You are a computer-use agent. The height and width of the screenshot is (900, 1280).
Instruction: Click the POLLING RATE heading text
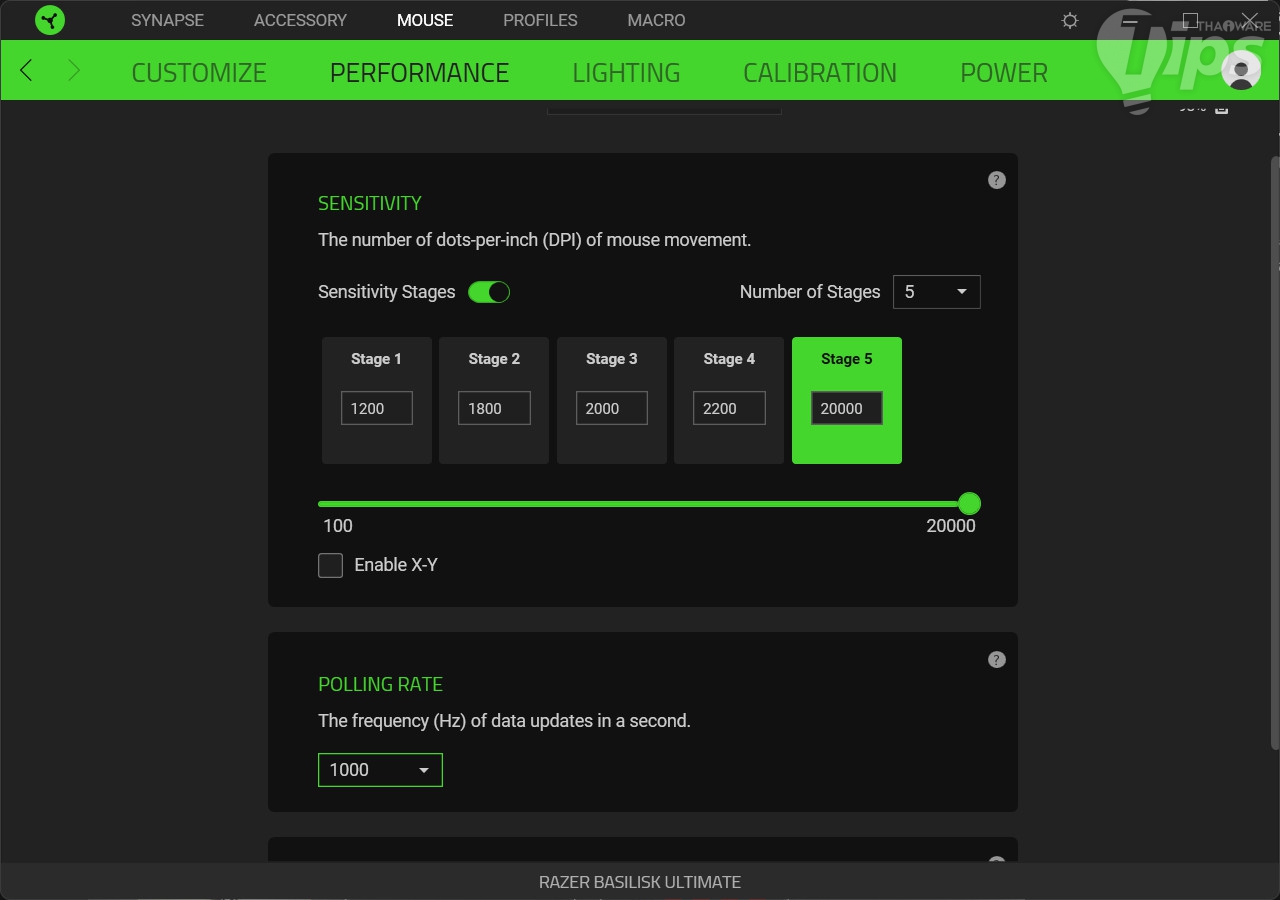click(380, 684)
